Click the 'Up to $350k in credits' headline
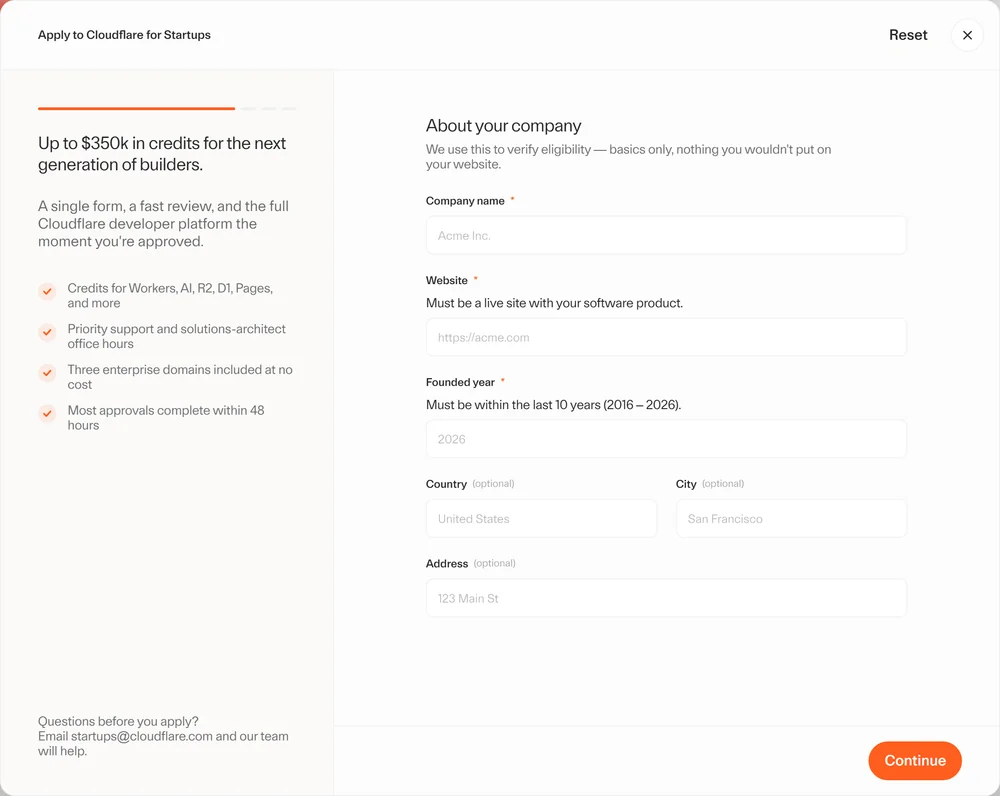Screen dimensions: 1000x796 (x=162, y=154)
